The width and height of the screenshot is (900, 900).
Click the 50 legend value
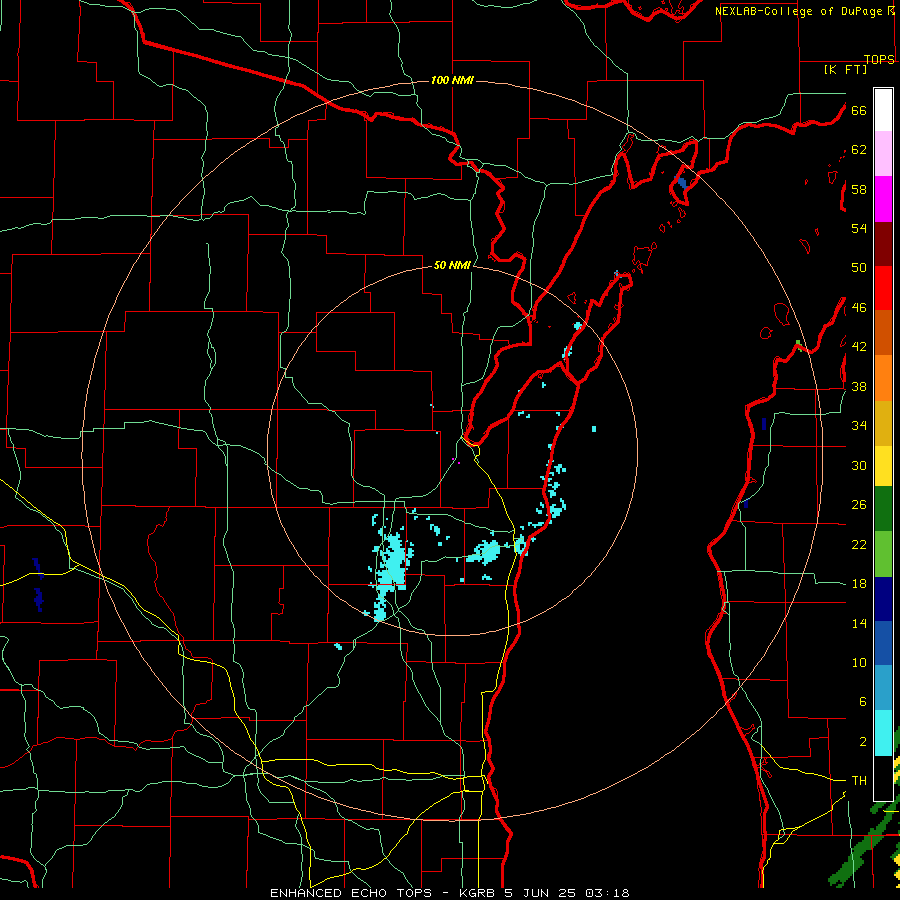(859, 268)
